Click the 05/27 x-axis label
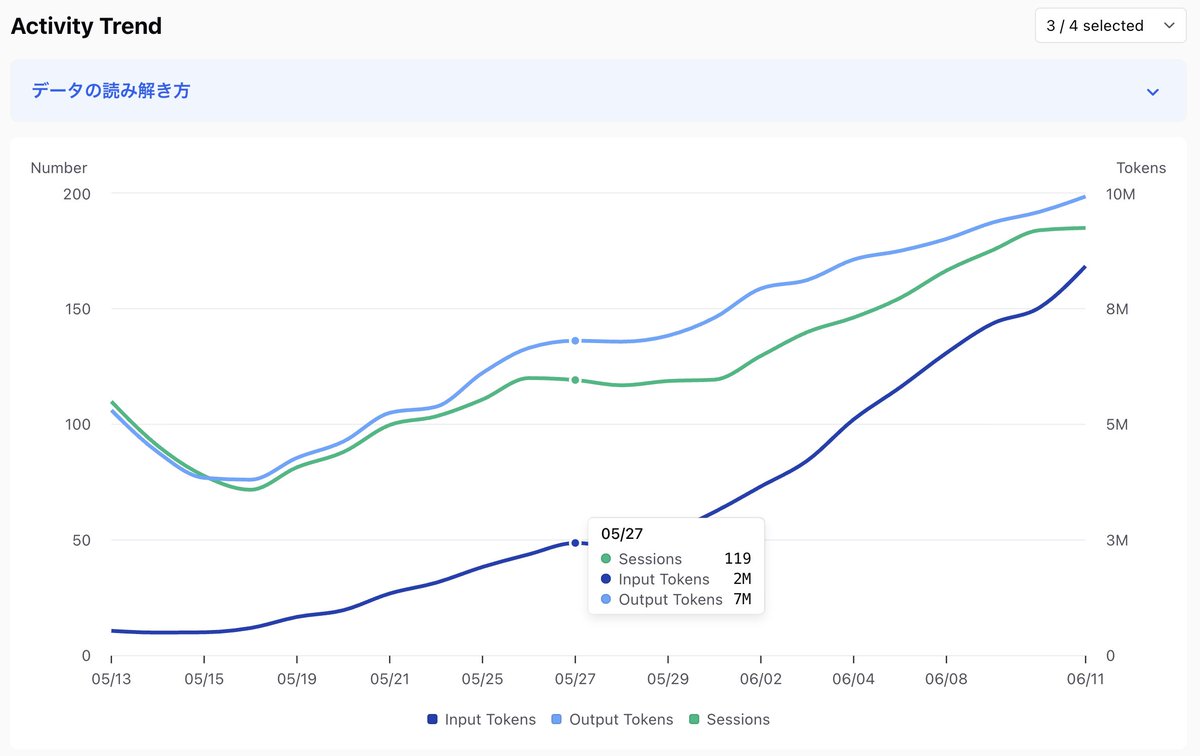Viewport: 1200px width, 756px height. pos(575,678)
